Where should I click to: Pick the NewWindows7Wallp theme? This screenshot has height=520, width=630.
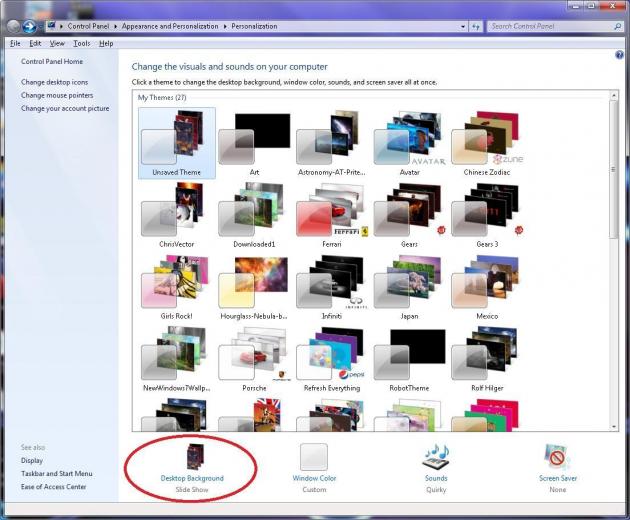pos(176,359)
